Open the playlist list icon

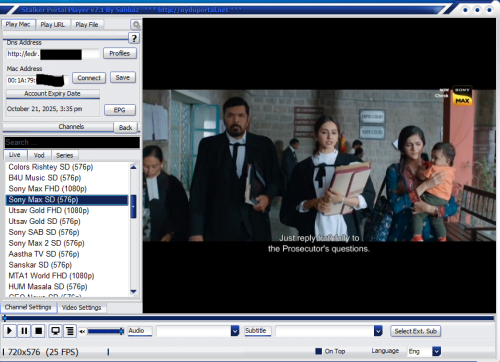tap(70, 331)
